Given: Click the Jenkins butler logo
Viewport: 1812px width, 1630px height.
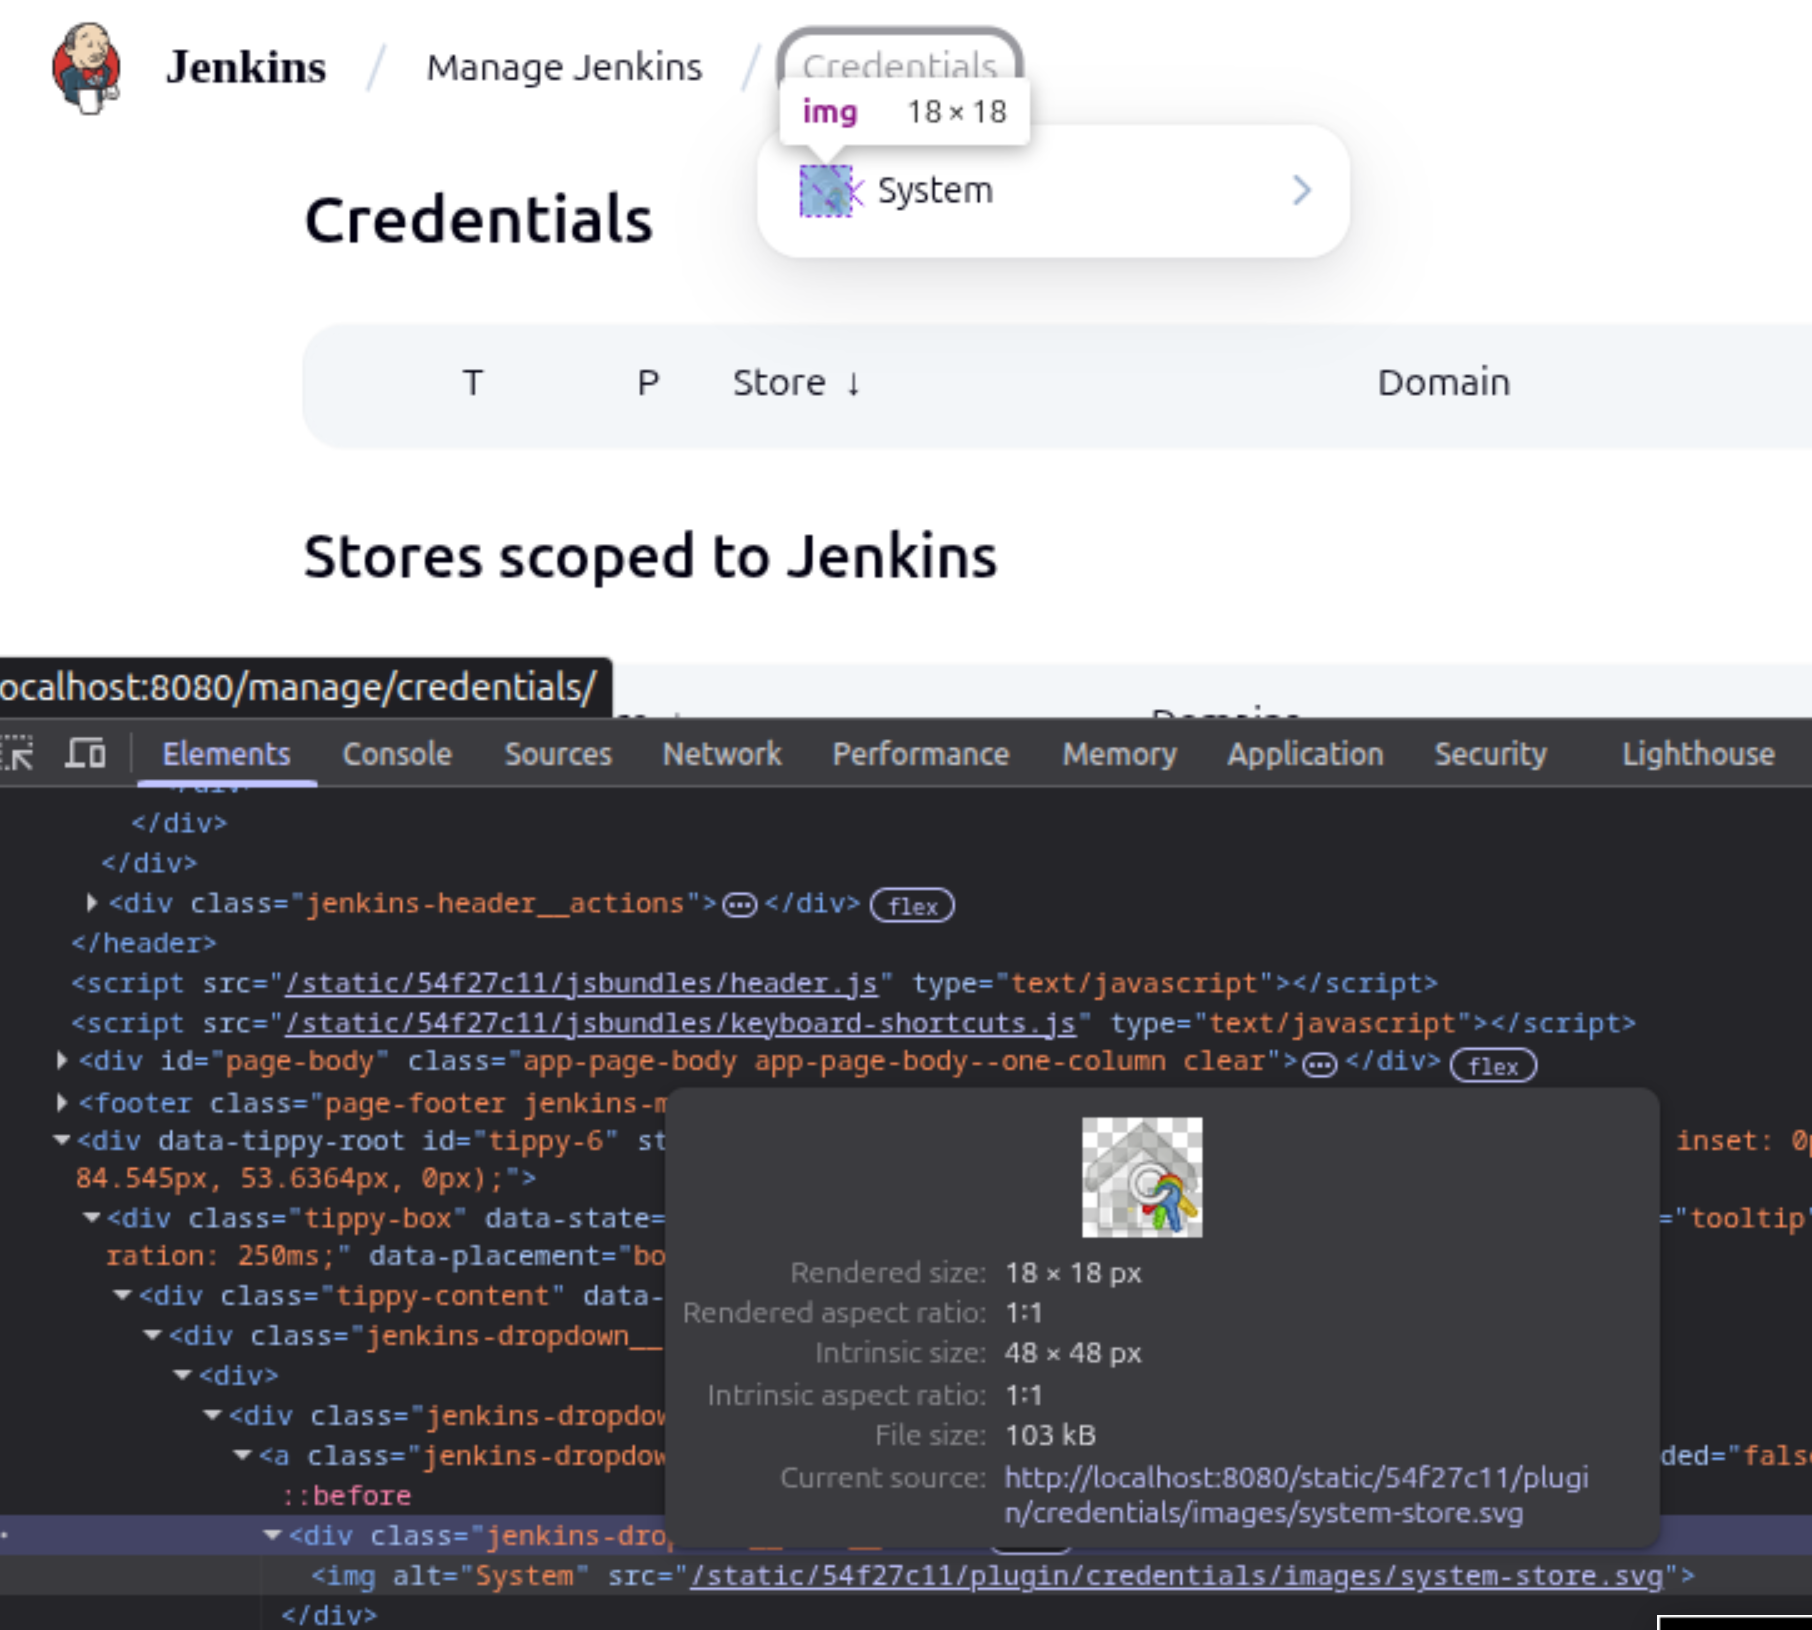Looking at the screenshot, I should point(87,67).
